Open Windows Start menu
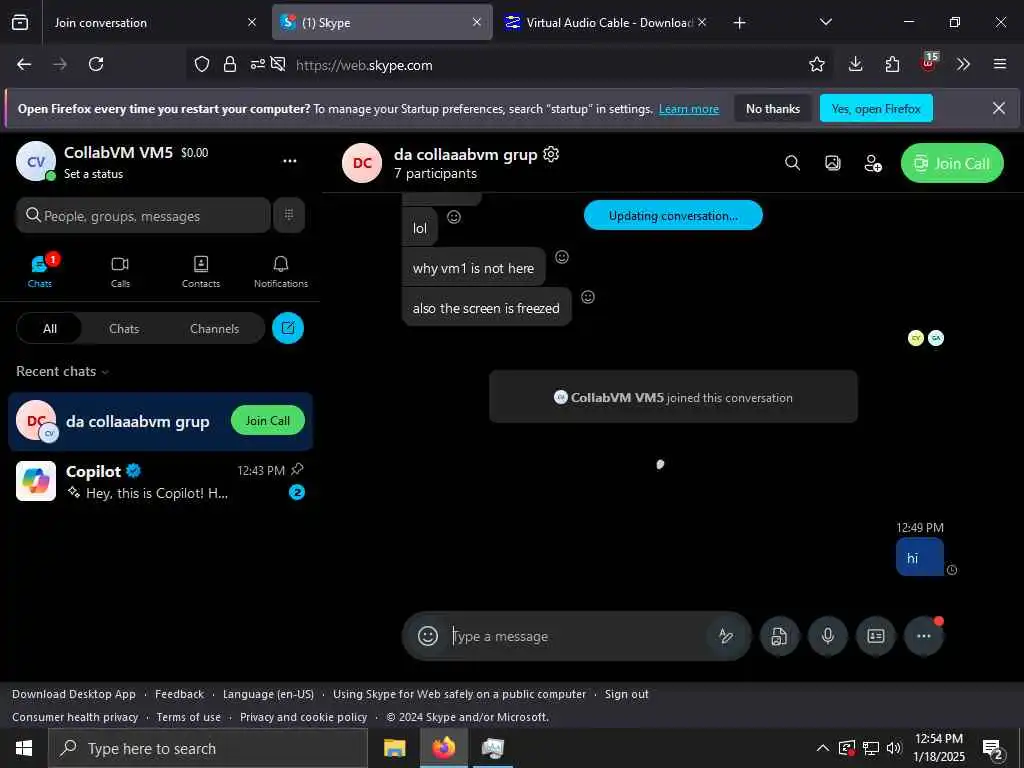This screenshot has height=768, width=1024. point(24,748)
